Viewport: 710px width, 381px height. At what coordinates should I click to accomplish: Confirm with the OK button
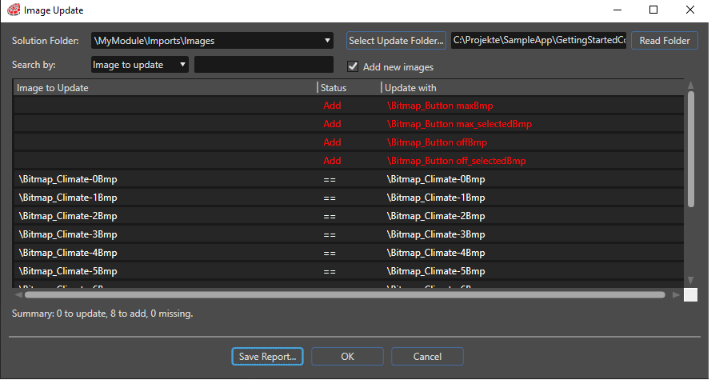347,357
